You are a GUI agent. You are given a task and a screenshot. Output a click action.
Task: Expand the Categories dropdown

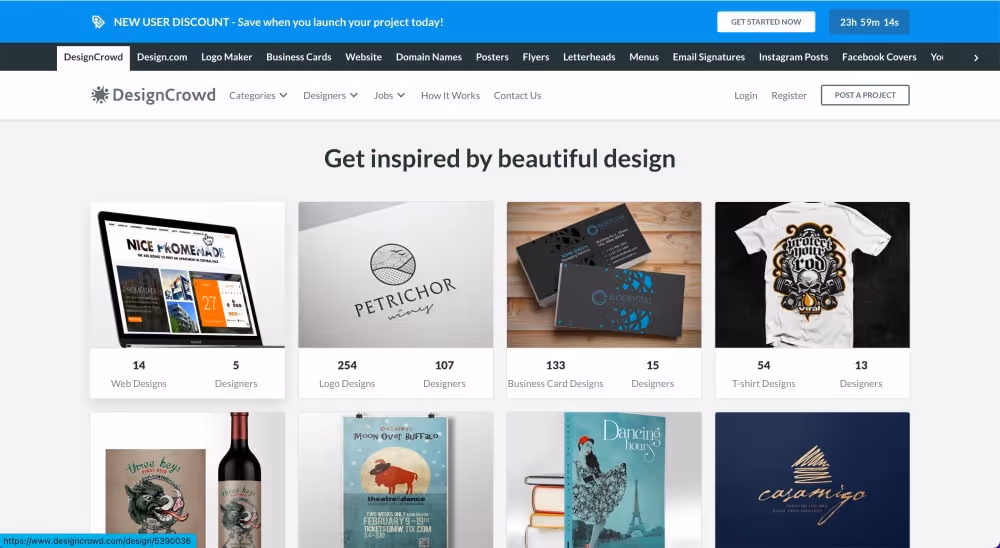coord(258,95)
